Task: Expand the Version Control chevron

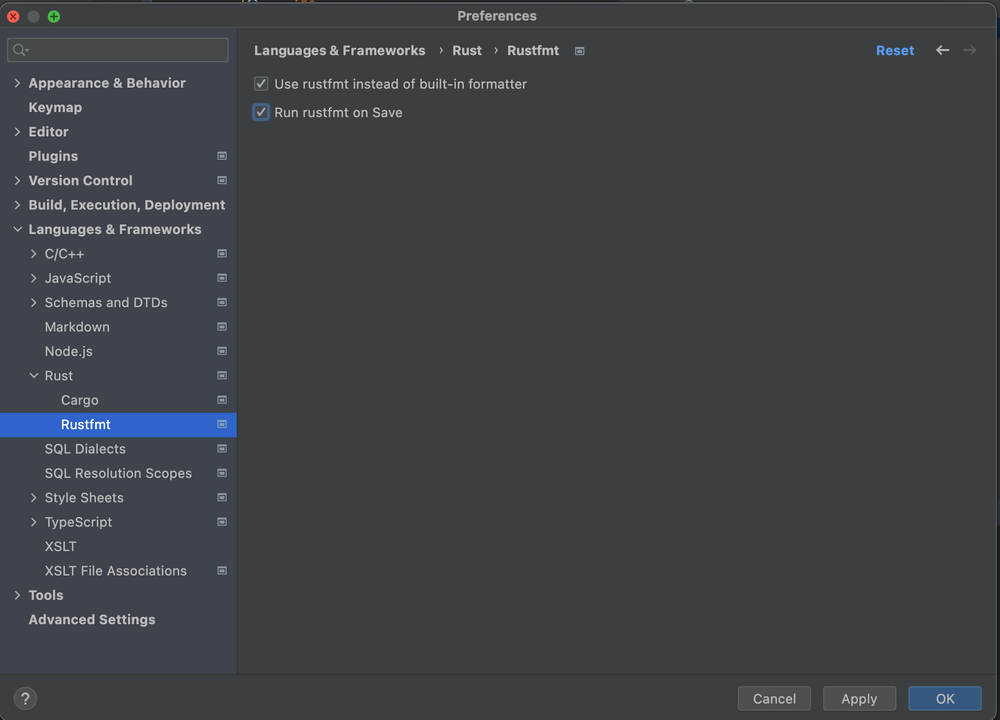Action: tap(17, 180)
